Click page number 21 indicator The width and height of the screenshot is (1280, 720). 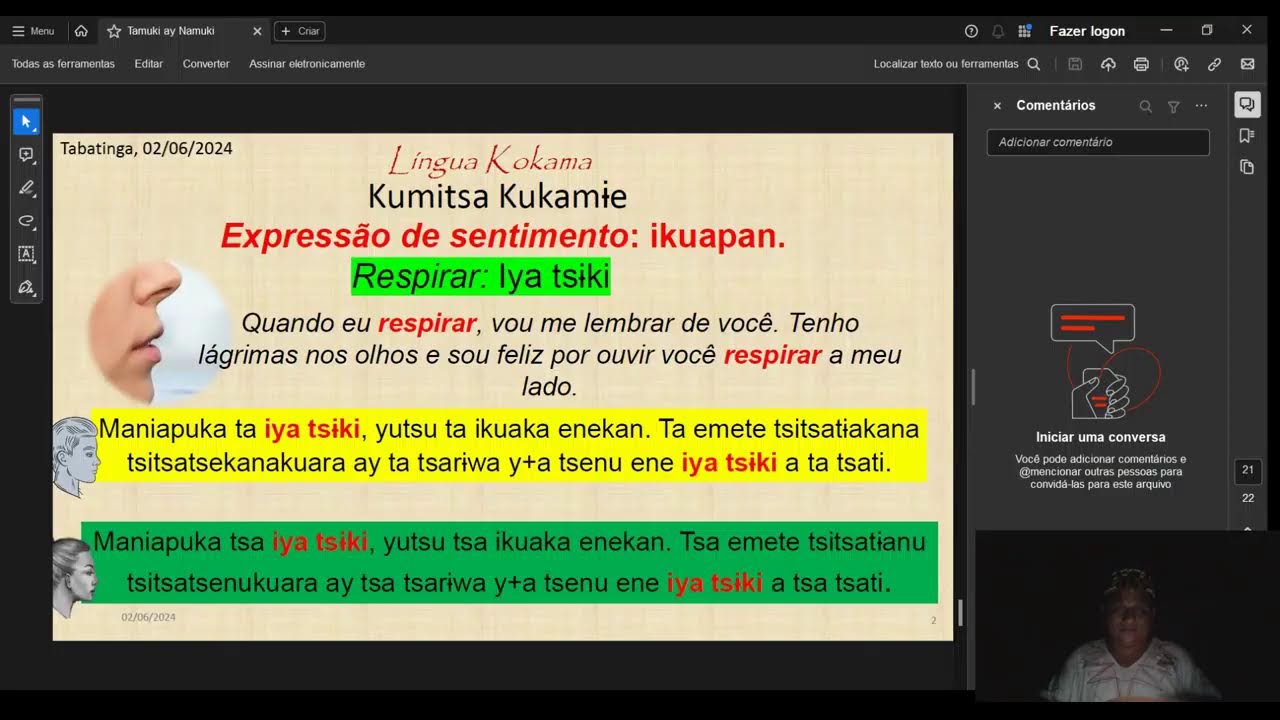(1248, 469)
